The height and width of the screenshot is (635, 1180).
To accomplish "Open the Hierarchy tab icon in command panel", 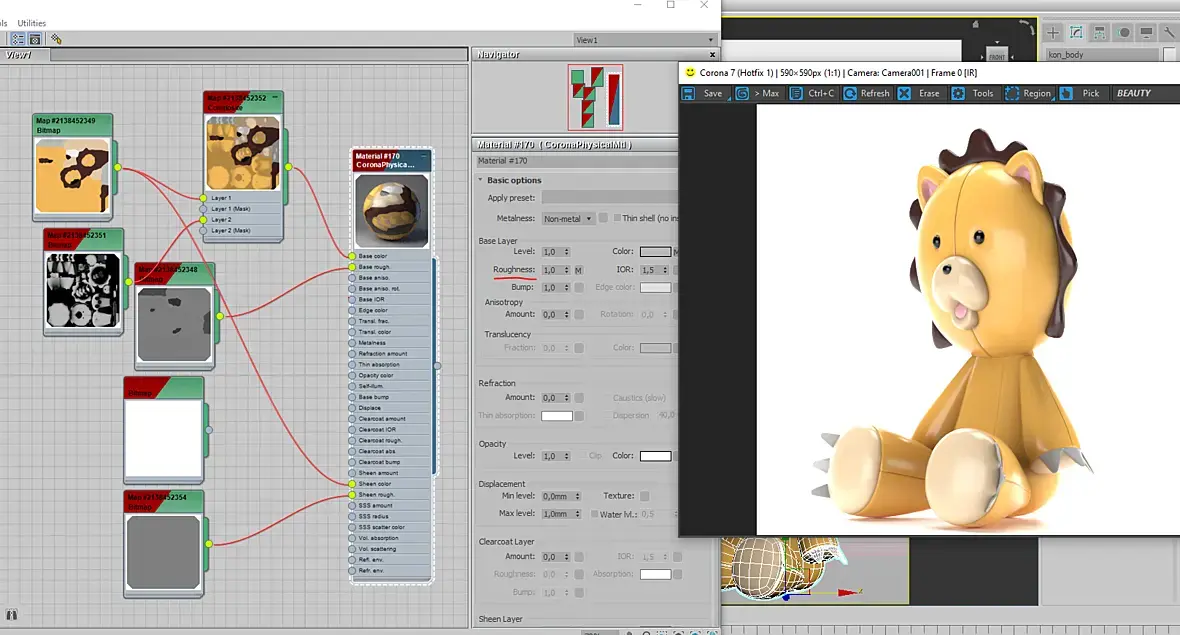I will (1099, 32).
